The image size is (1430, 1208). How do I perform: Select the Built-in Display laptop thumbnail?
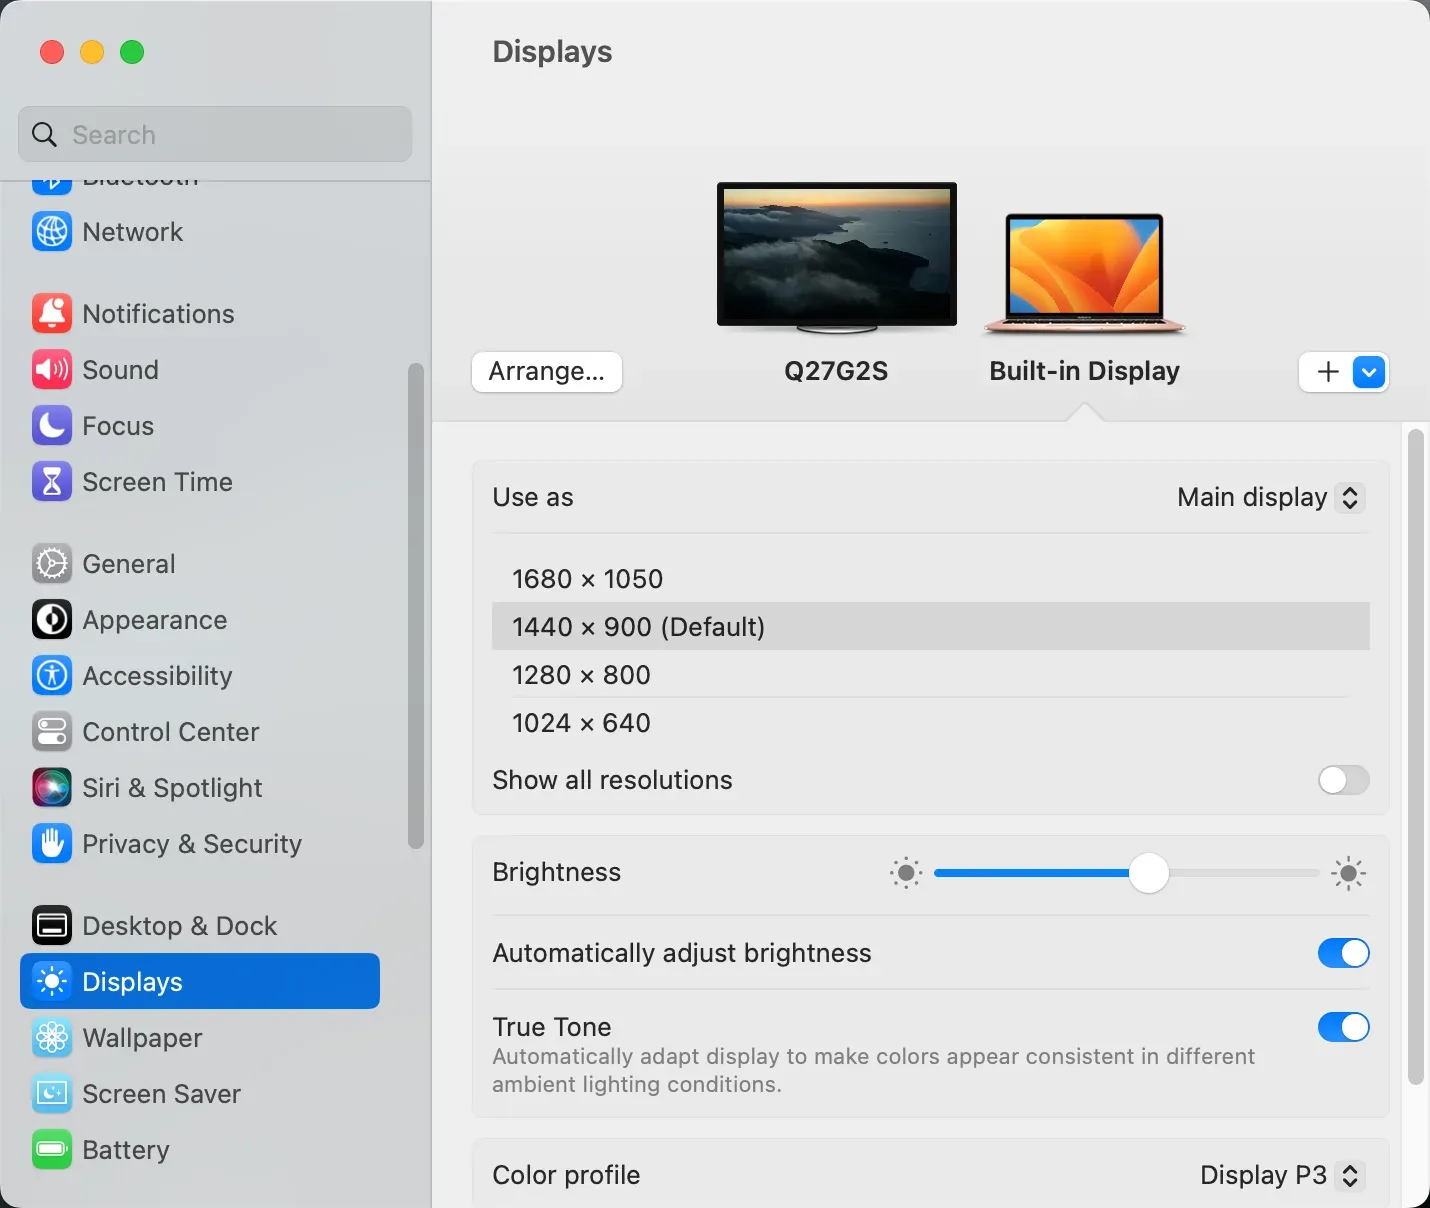[x=1085, y=273]
